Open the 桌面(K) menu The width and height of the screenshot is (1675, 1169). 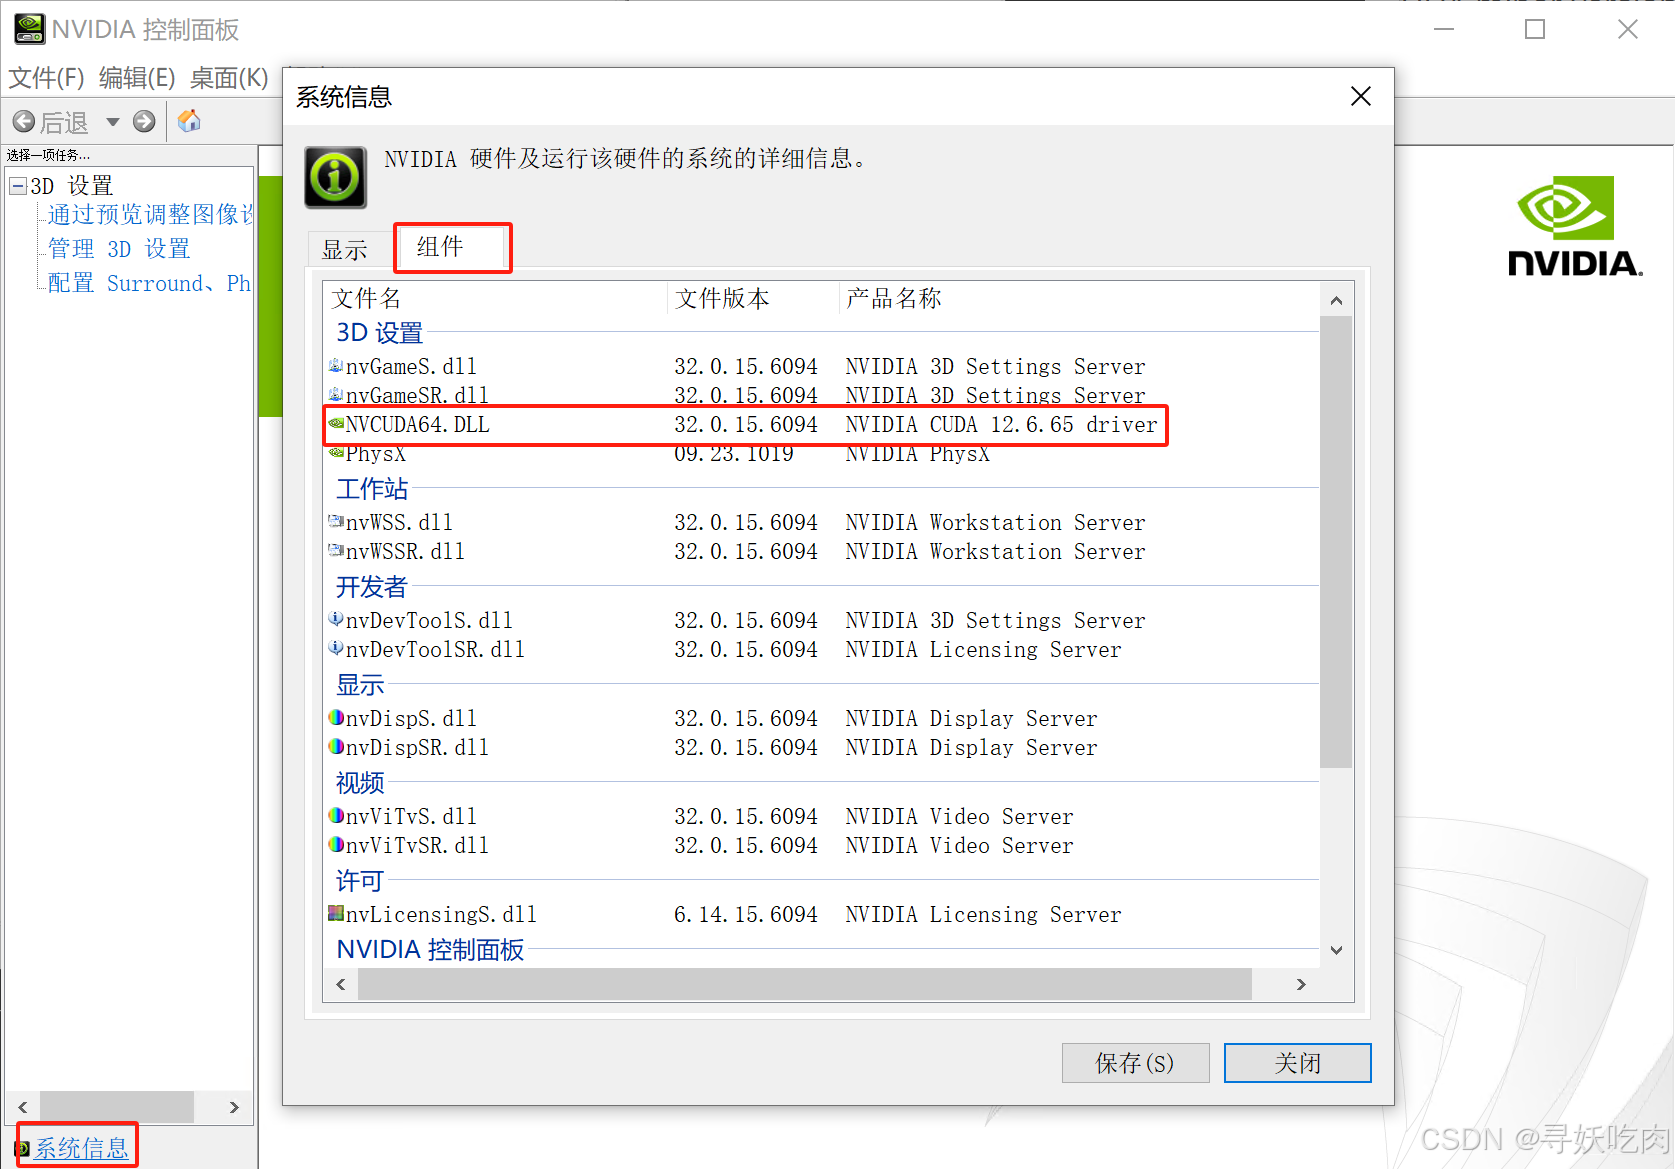(x=229, y=78)
